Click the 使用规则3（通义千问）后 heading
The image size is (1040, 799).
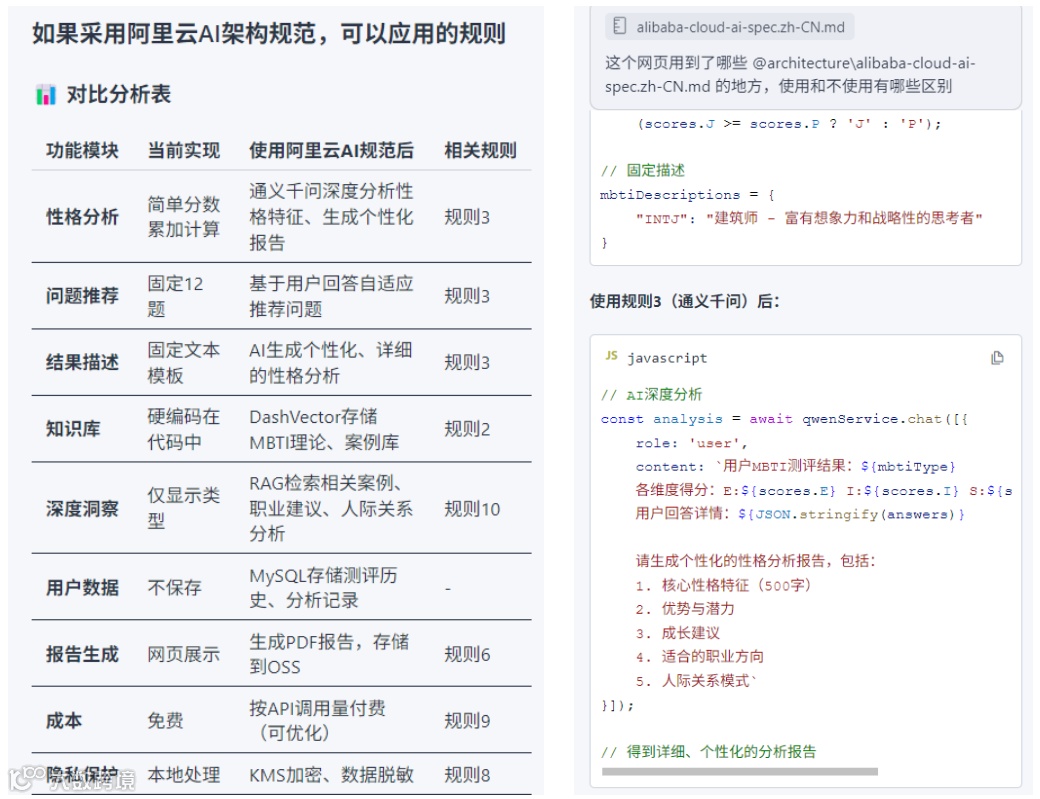tap(684, 301)
